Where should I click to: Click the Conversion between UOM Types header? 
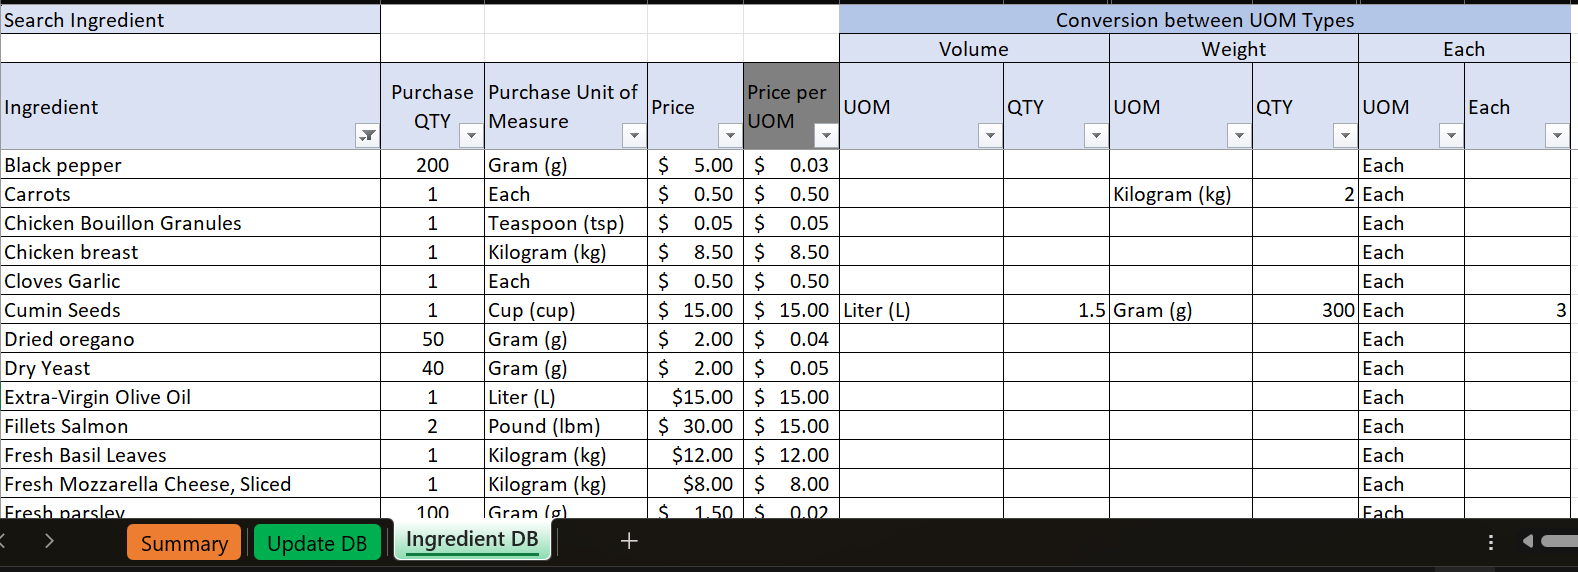(1204, 20)
